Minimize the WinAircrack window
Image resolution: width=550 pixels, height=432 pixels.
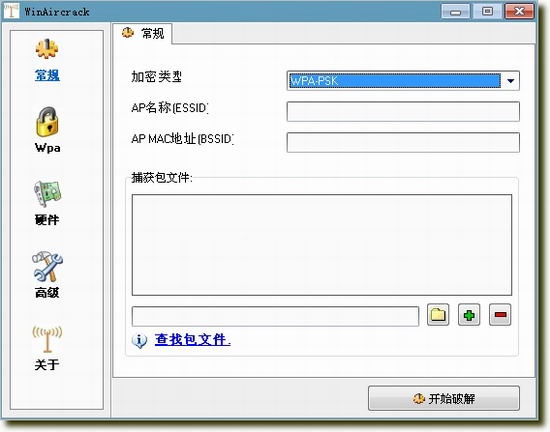tap(455, 12)
